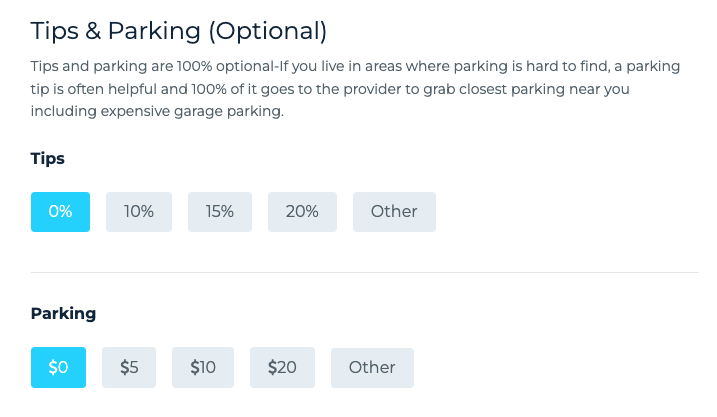Select $0 for parking
Image resolution: width=717 pixels, height=417 pixels.
[58, 367]
